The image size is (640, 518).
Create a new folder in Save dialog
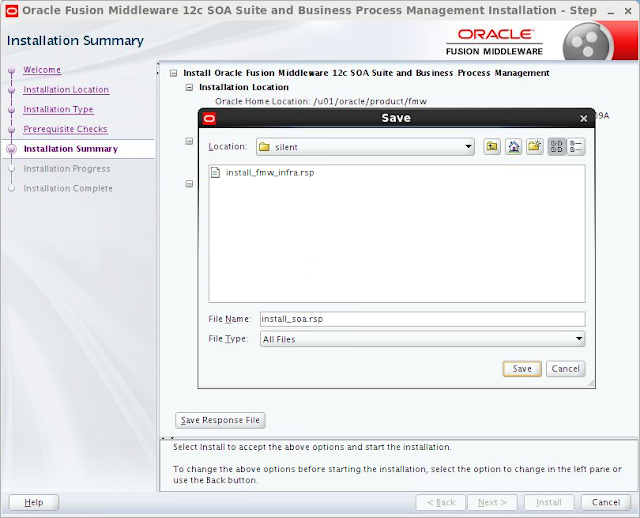point(535,147)
